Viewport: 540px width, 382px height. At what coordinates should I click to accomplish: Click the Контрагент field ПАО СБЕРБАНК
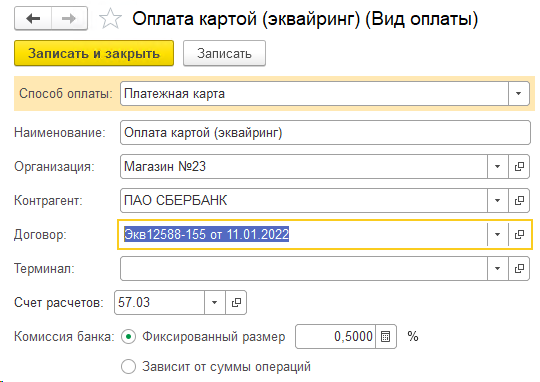[x=304, y=200]
